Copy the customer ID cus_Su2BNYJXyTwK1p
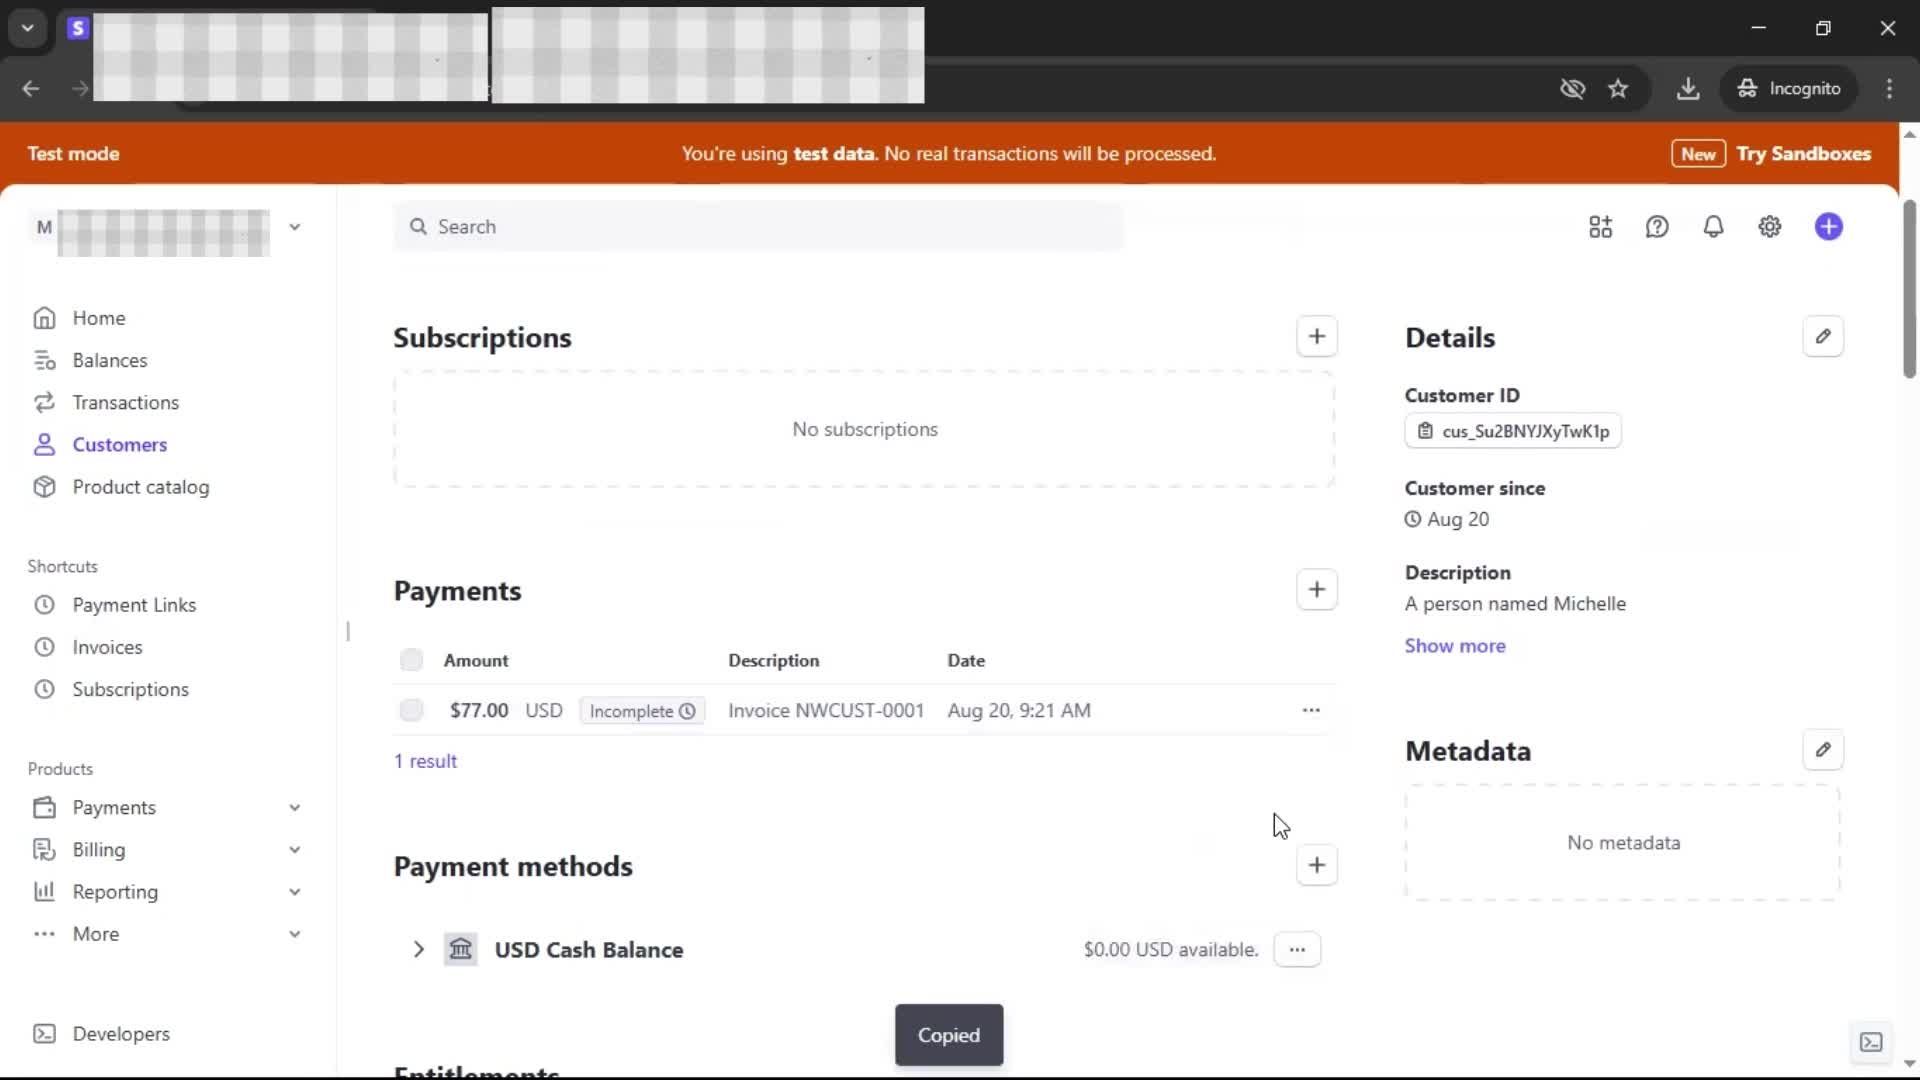The height and width of the screenshot is (1080, 1920). click(x=1513, y=431)
